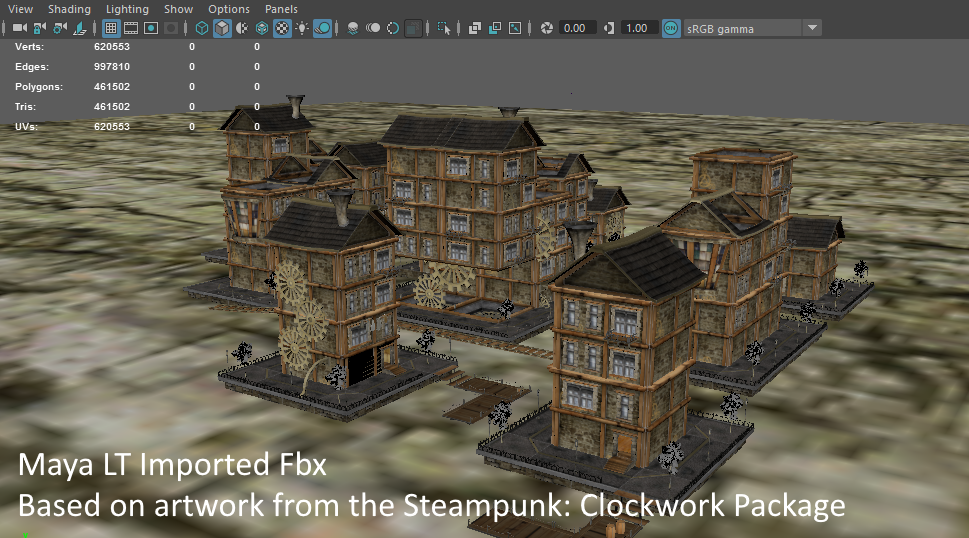969x538 pixels.
Task: Click the exposure aperture icon
Action: point(546,28)
